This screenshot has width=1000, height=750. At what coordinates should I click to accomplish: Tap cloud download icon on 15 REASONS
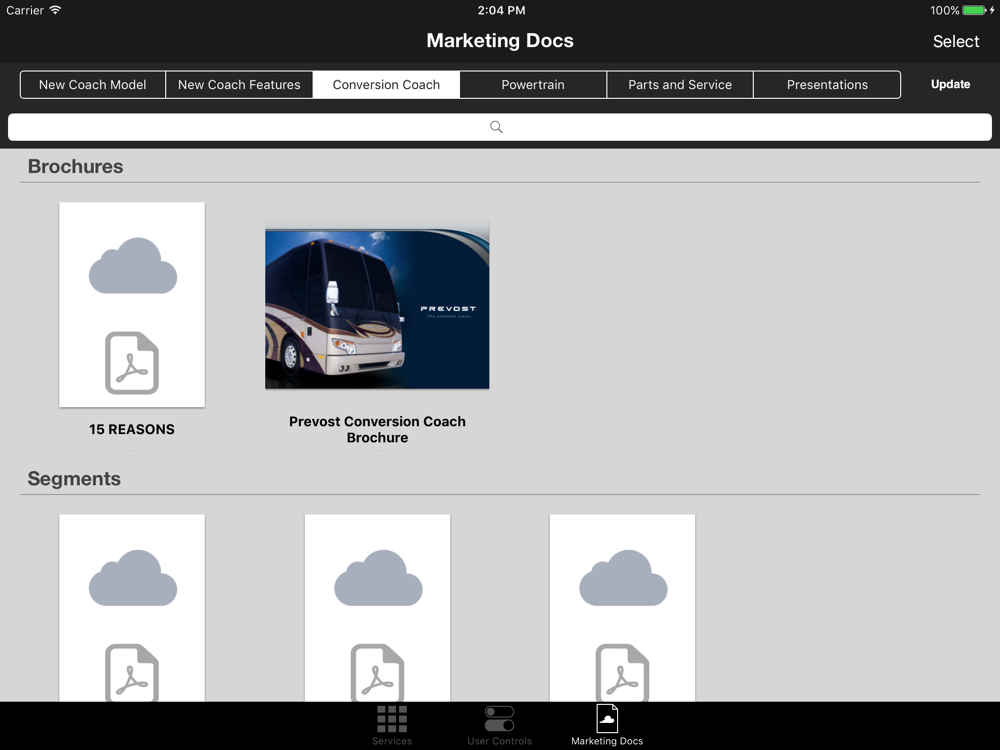tap(133, 266)
